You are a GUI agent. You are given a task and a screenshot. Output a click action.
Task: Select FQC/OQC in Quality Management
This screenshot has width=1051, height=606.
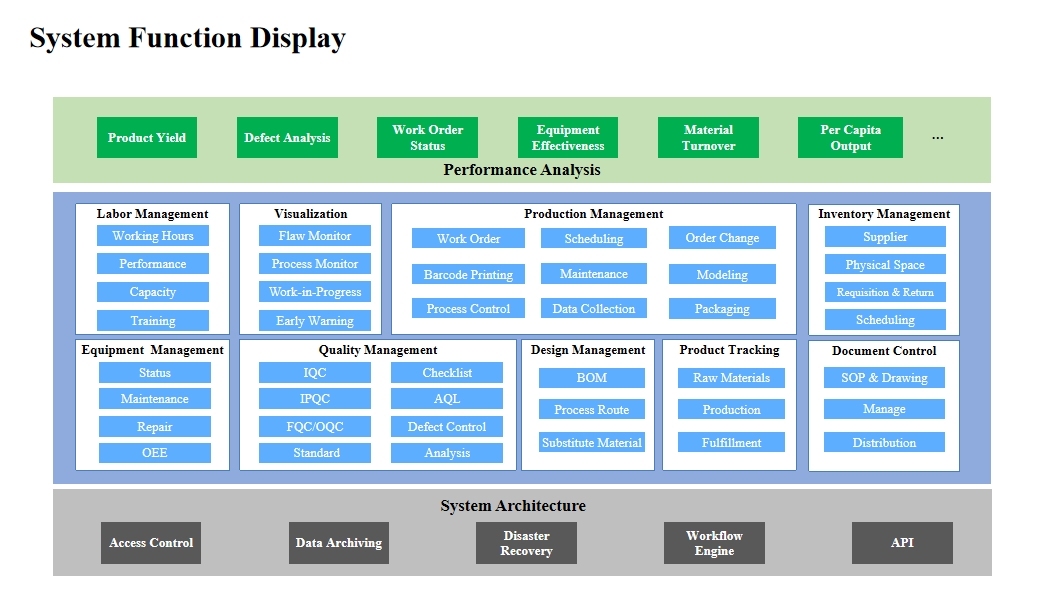point(315,427)
